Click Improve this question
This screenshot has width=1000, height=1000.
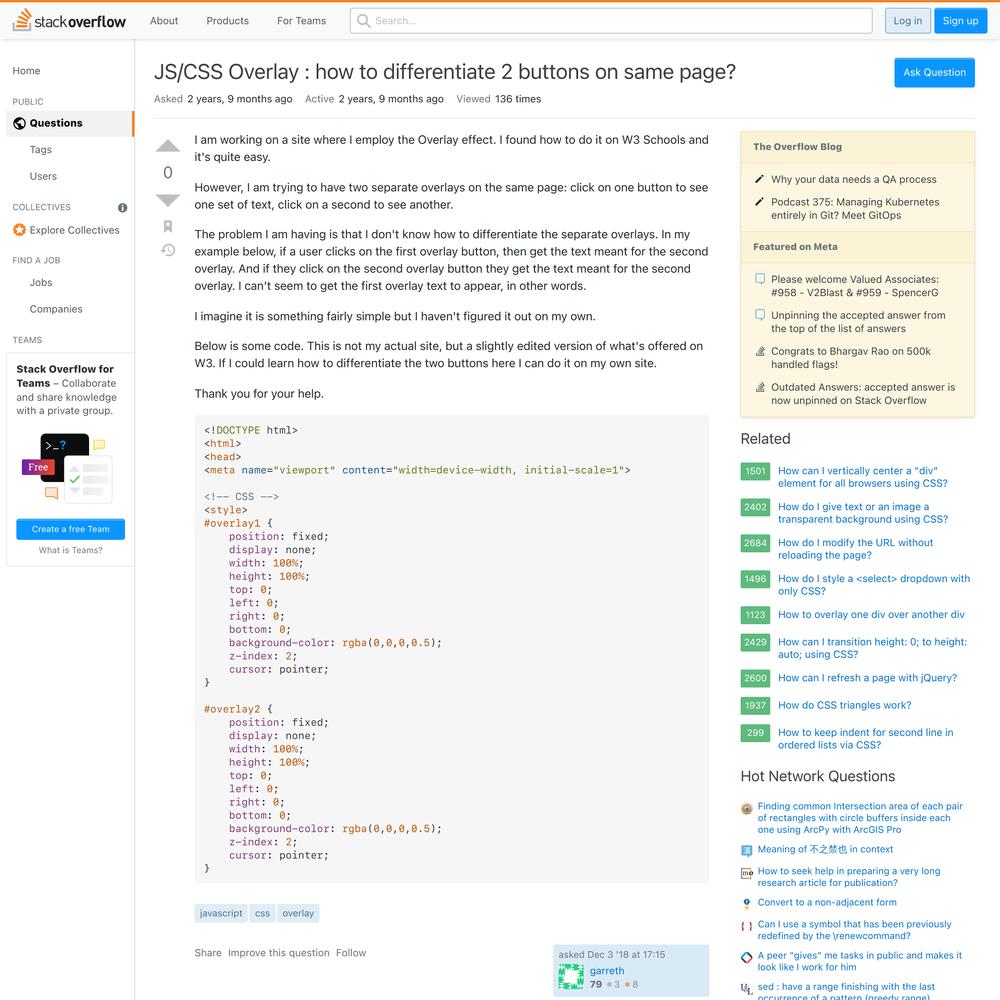tap(279, 953)
